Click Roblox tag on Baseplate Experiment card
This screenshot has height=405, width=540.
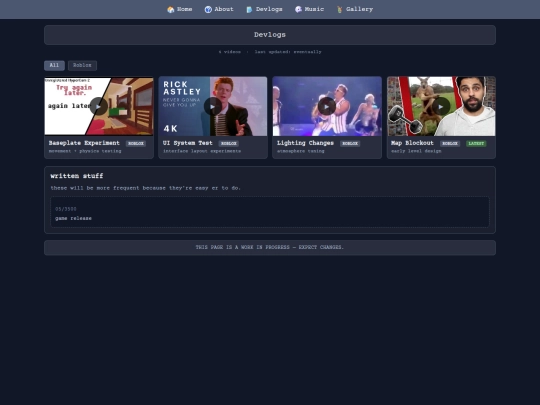coord(136,144)
